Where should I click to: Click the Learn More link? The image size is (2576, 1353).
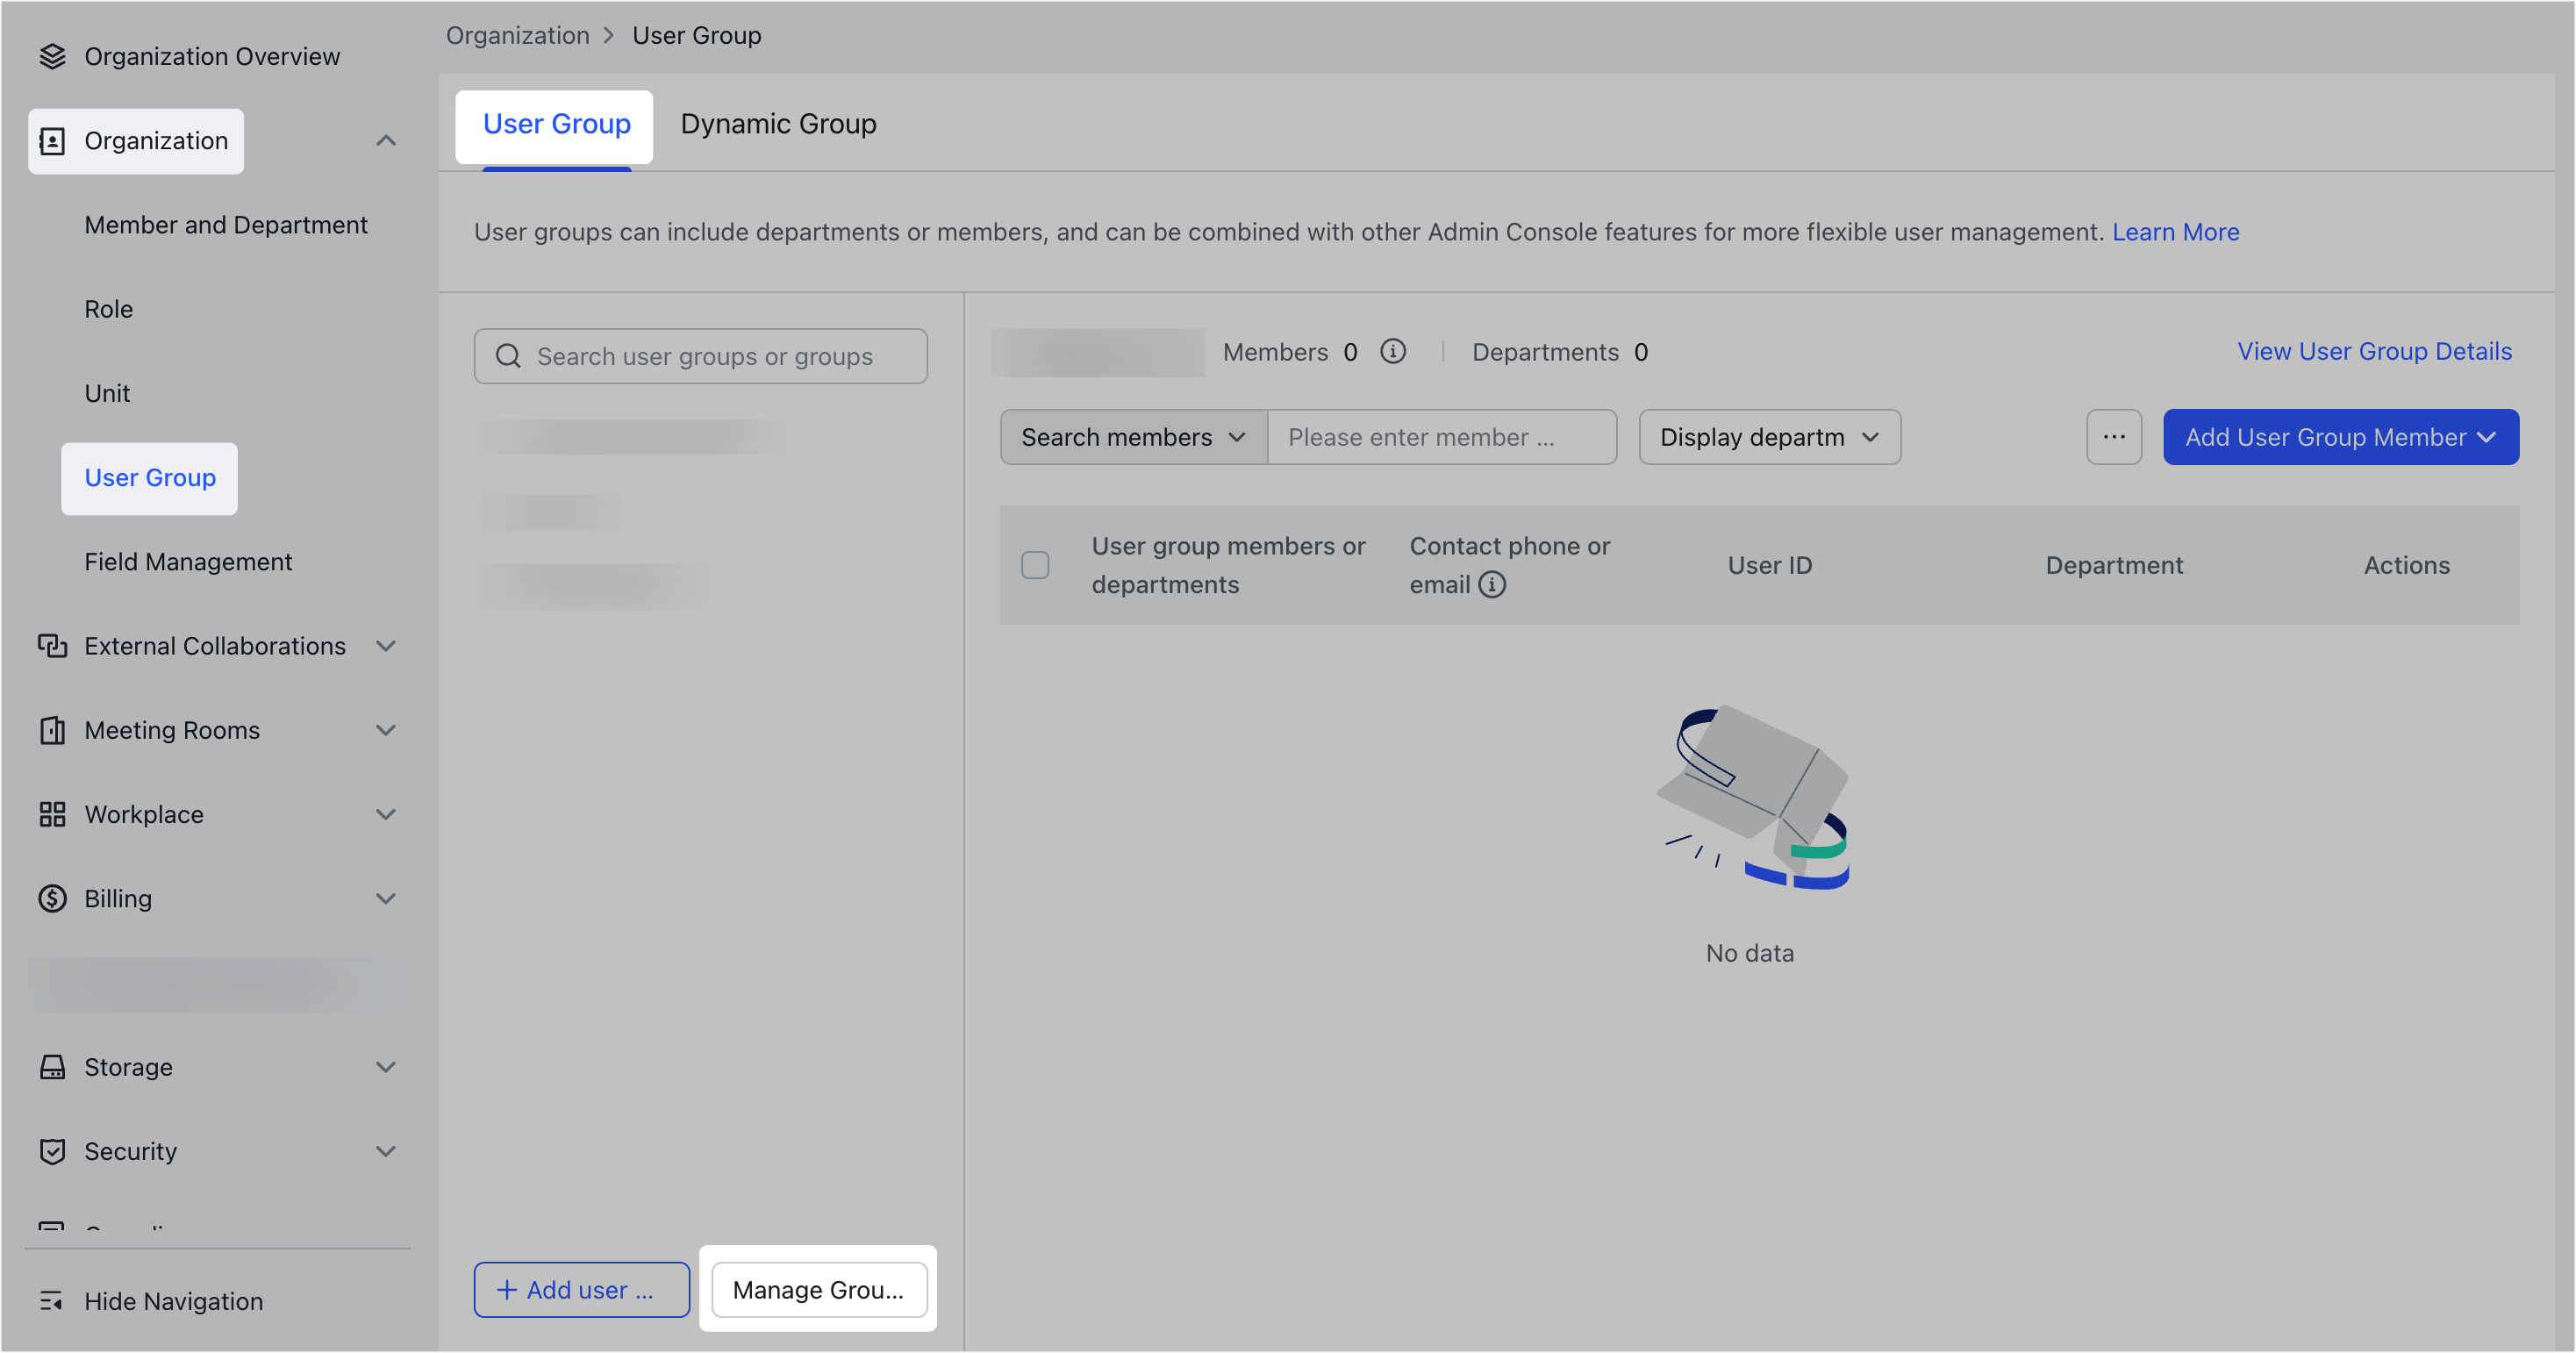pyautogui.click(x=2175, y=232)
